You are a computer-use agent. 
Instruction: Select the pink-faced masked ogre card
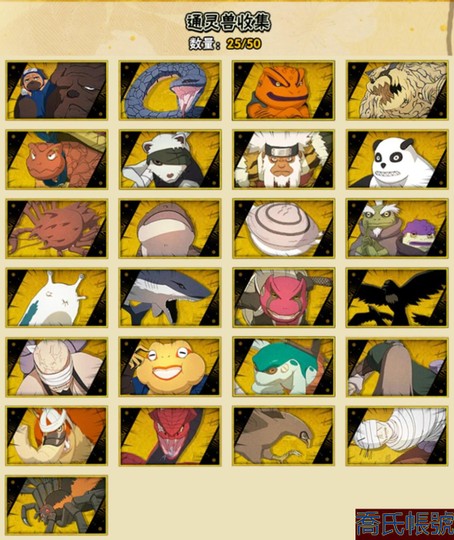point(283,298)
